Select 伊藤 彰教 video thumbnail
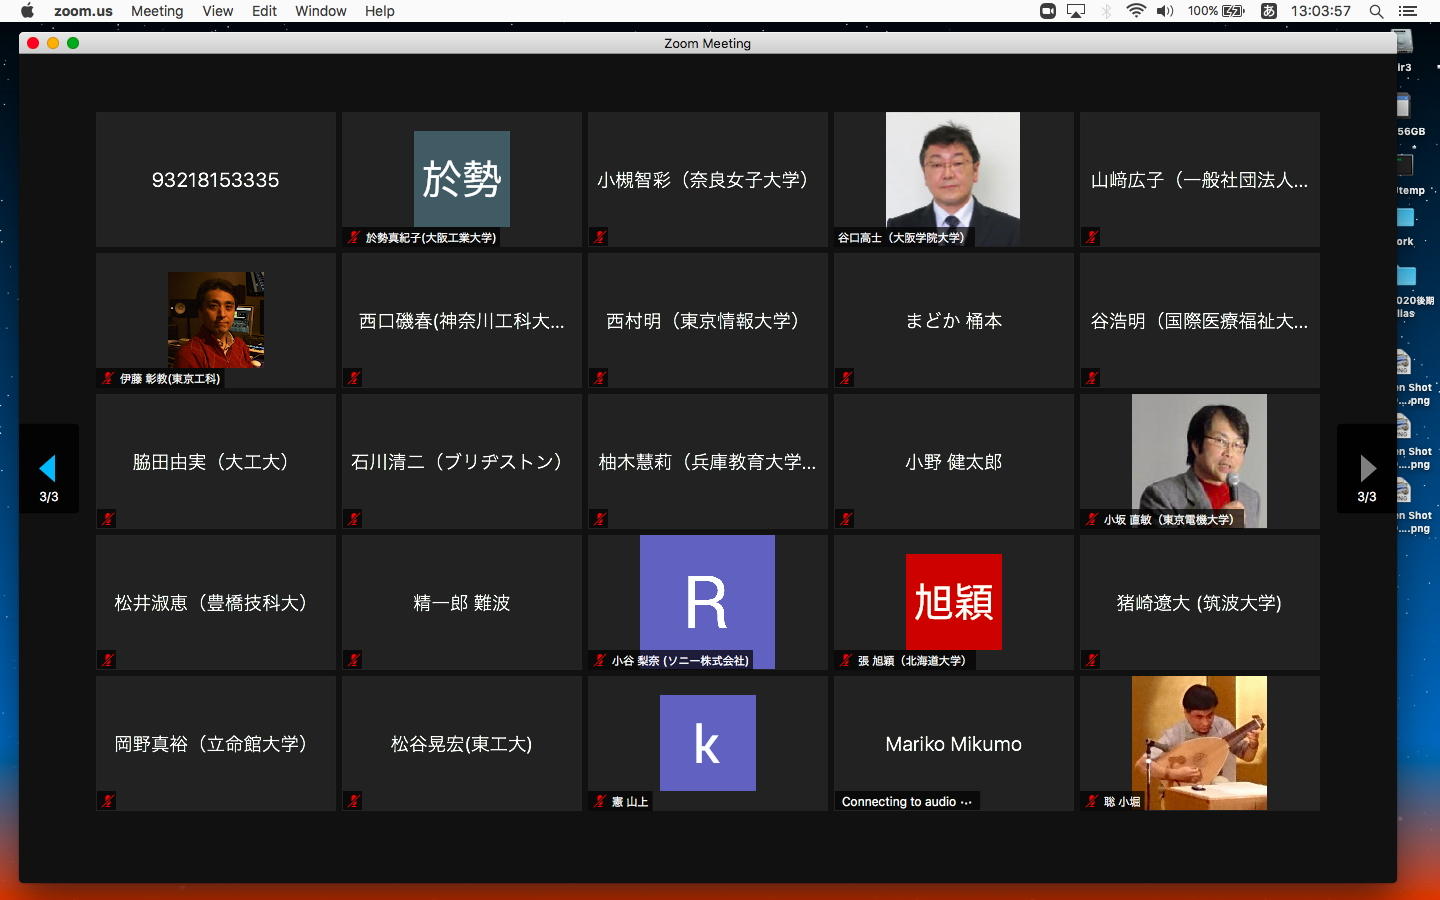Viewport: 1440px width, 900px height. (216, 320)
